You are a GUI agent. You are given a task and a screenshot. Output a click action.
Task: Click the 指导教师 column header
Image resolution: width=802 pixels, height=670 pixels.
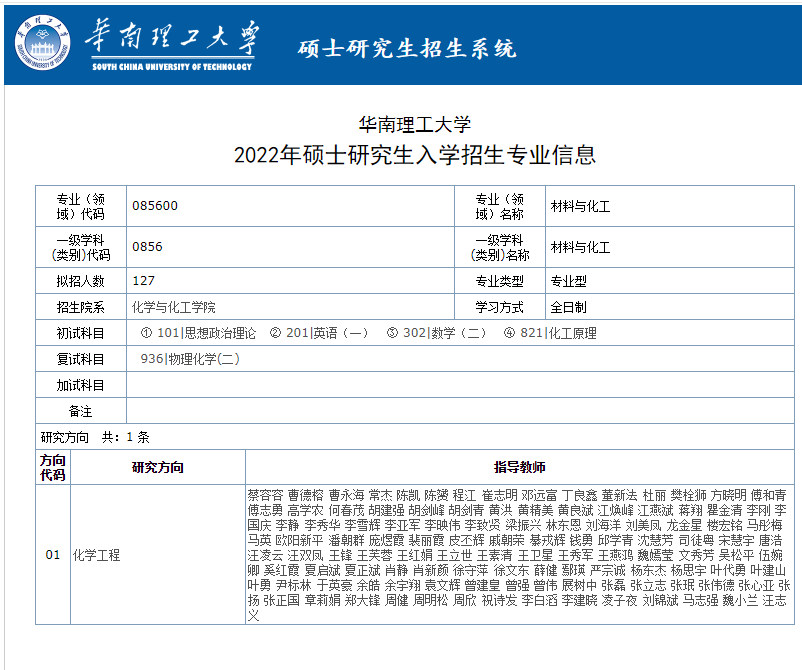(519, 467)
